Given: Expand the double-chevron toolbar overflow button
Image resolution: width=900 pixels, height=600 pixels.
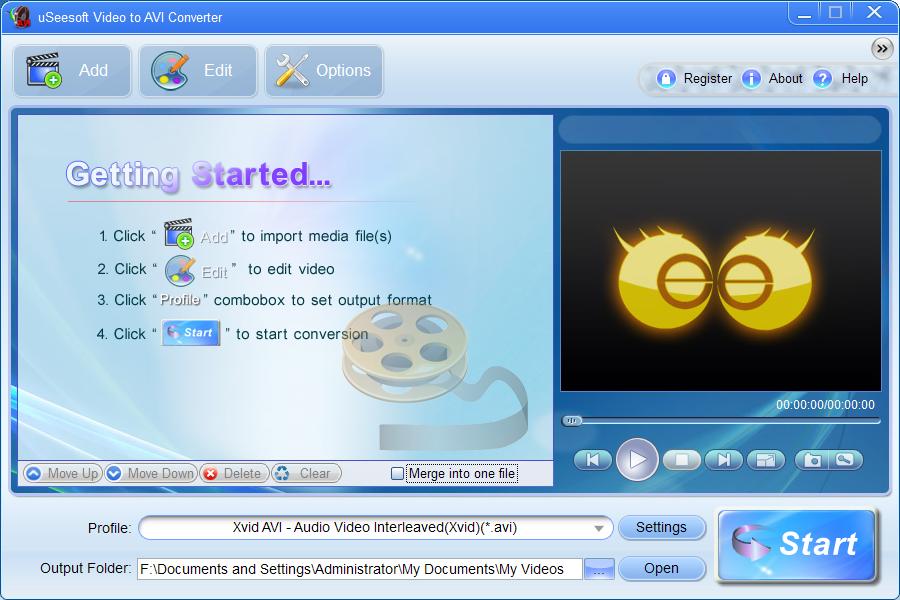Looking at the screenshot, I should pos(882,49).
